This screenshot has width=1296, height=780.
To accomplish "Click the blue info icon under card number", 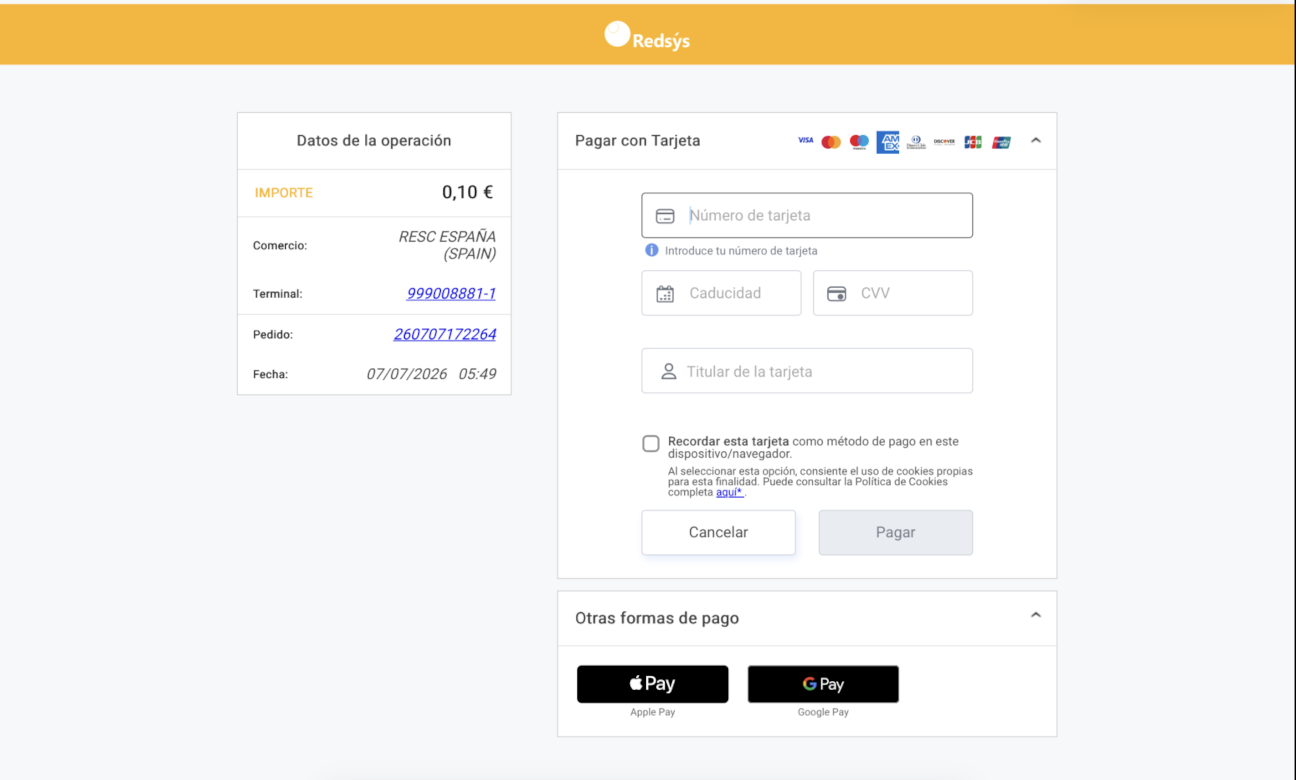I will 652,250.
